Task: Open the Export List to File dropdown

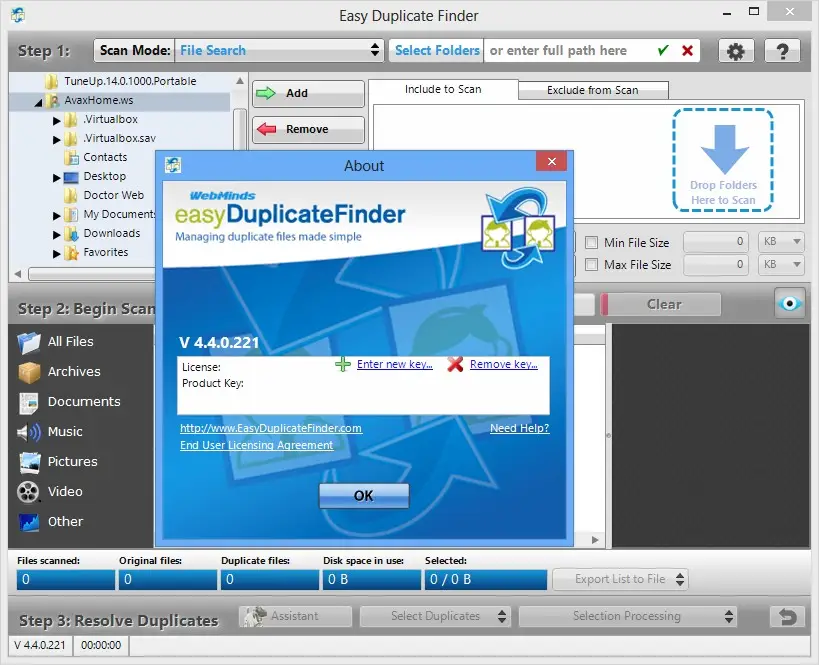Action: [621, 579]
